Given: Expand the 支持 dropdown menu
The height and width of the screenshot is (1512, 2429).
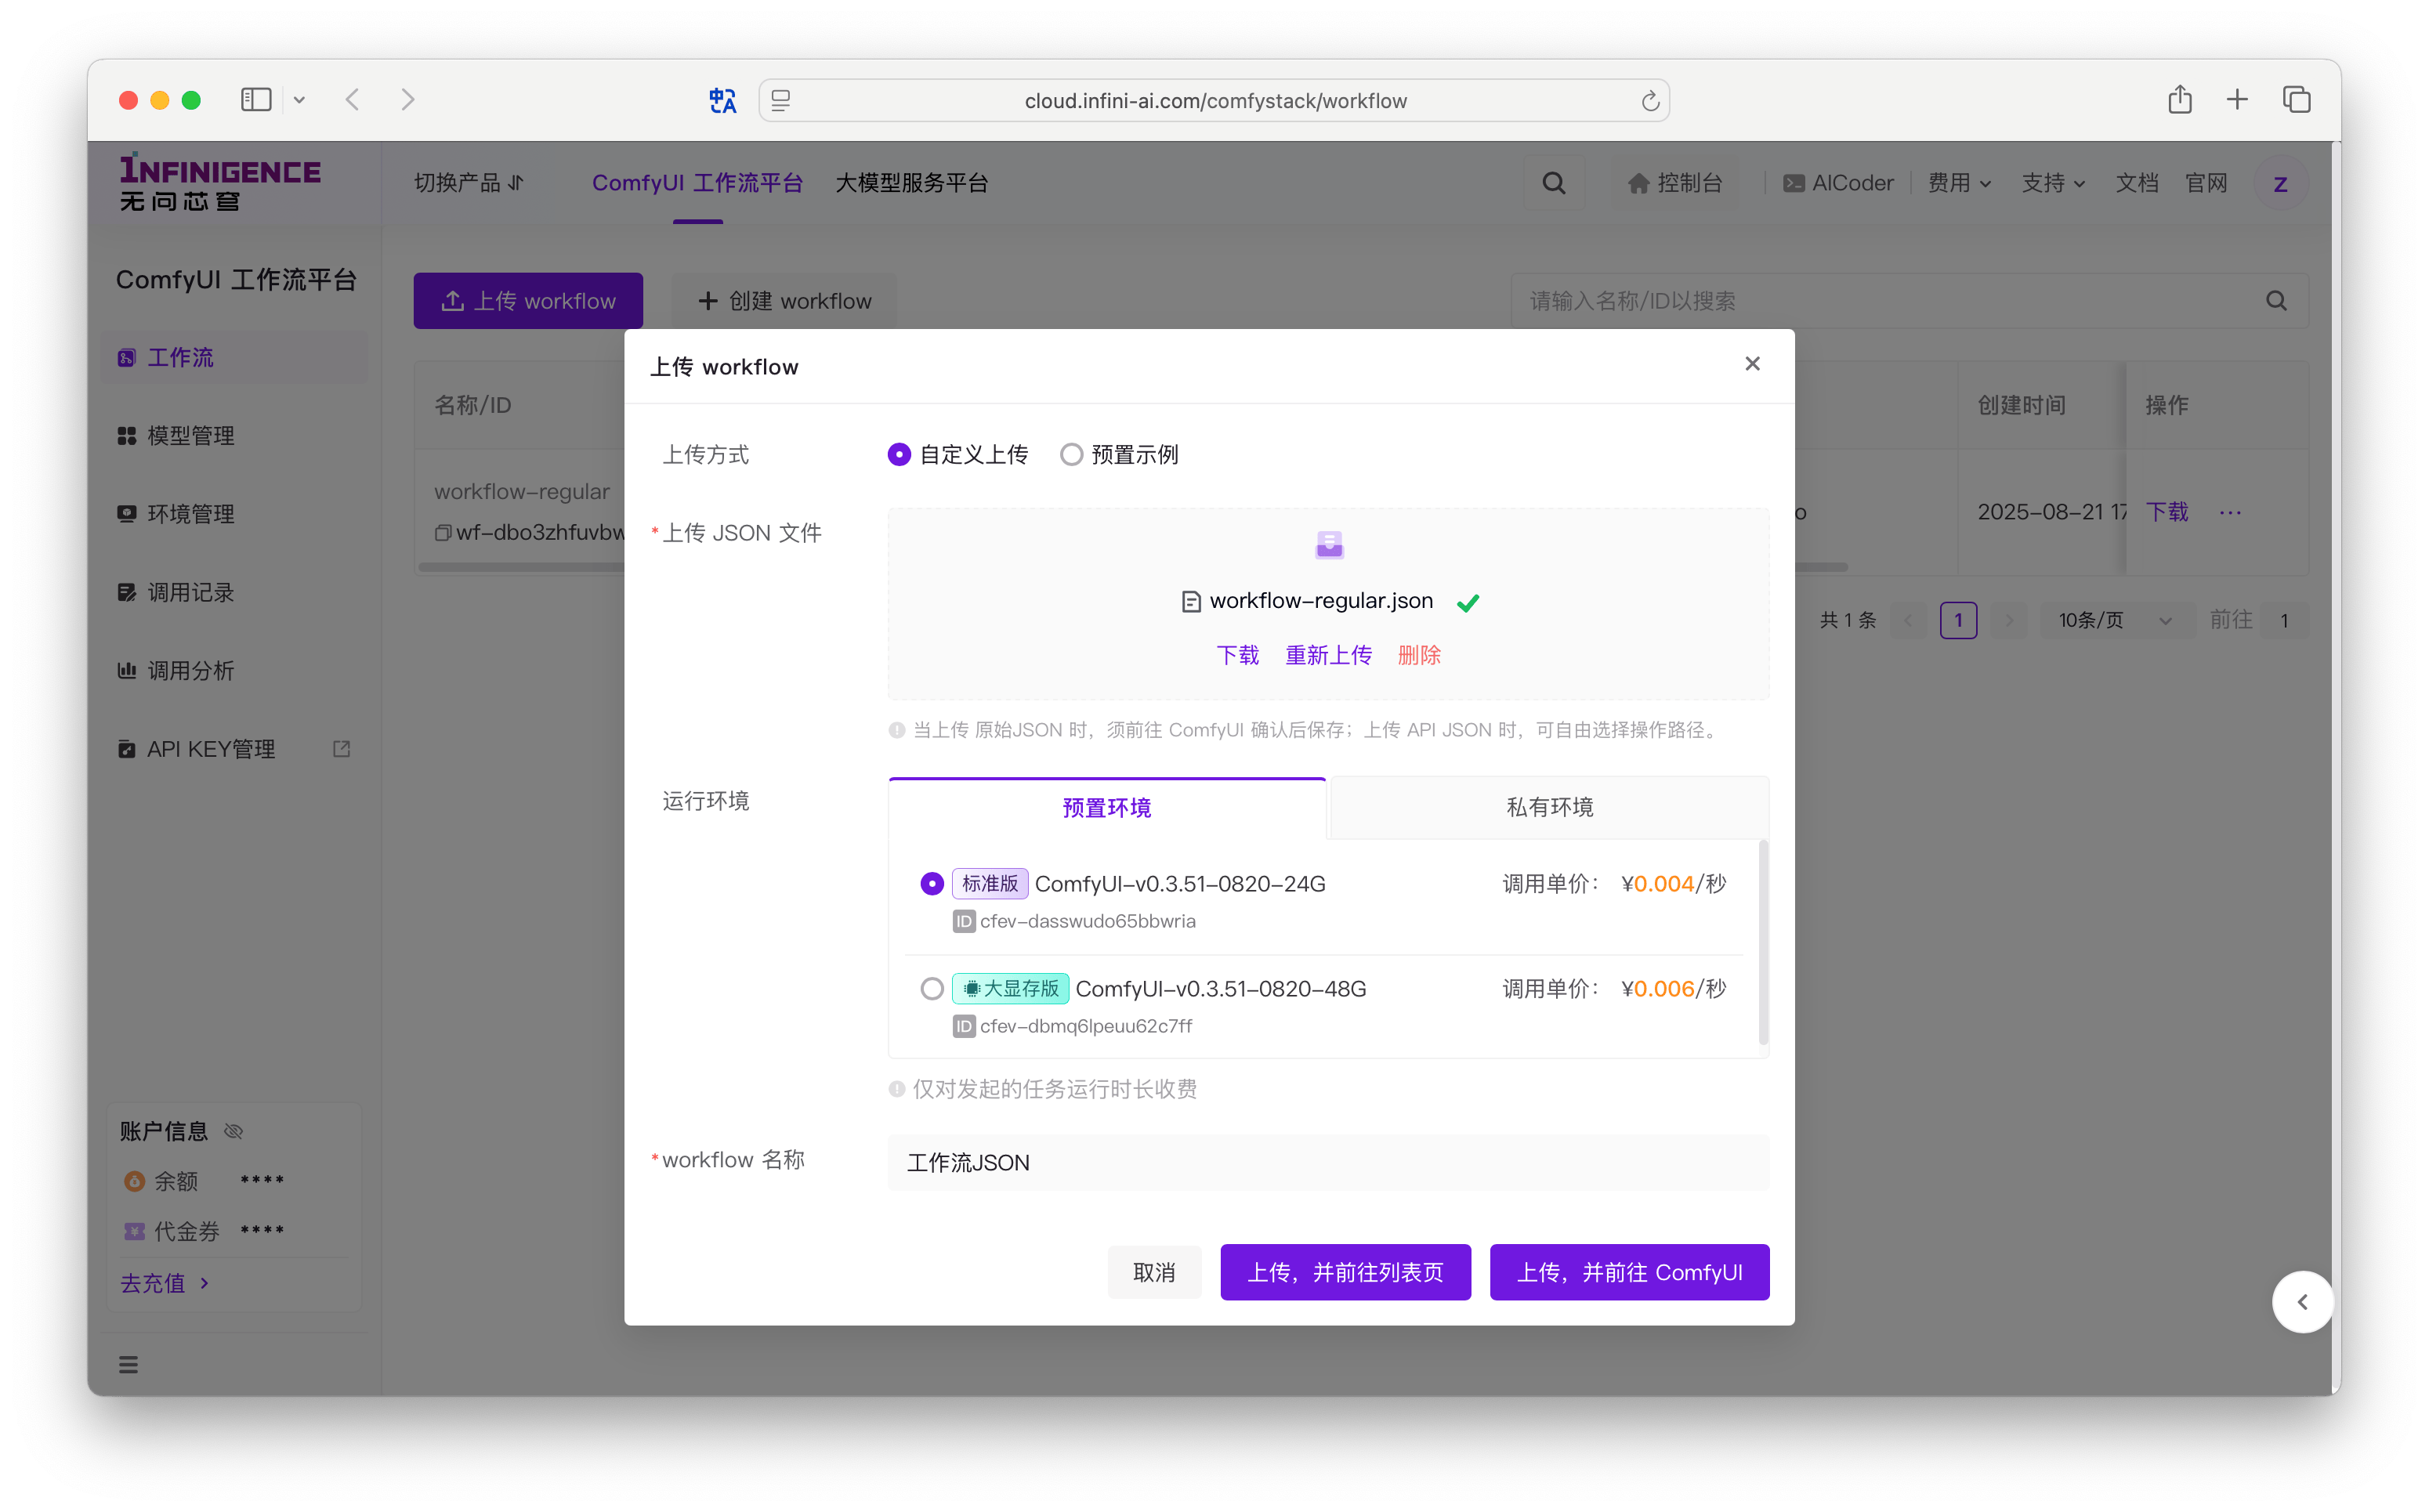Looking at the screenshot, I should click(2054, 183).
